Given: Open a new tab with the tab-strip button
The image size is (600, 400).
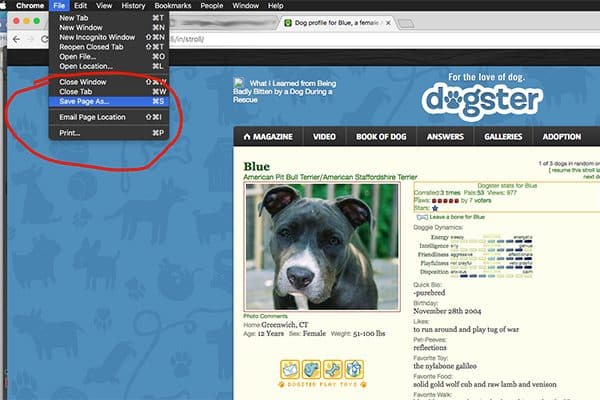Looking at the screenshot, I should pos(406,24).
